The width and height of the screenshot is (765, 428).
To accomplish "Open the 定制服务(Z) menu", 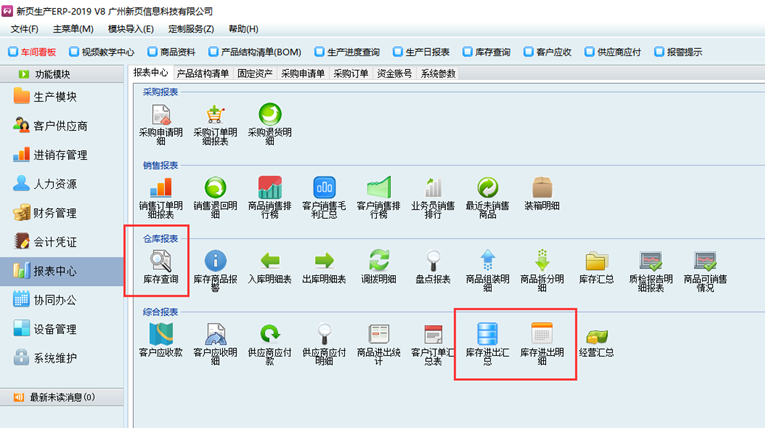I will pos(191,29).
